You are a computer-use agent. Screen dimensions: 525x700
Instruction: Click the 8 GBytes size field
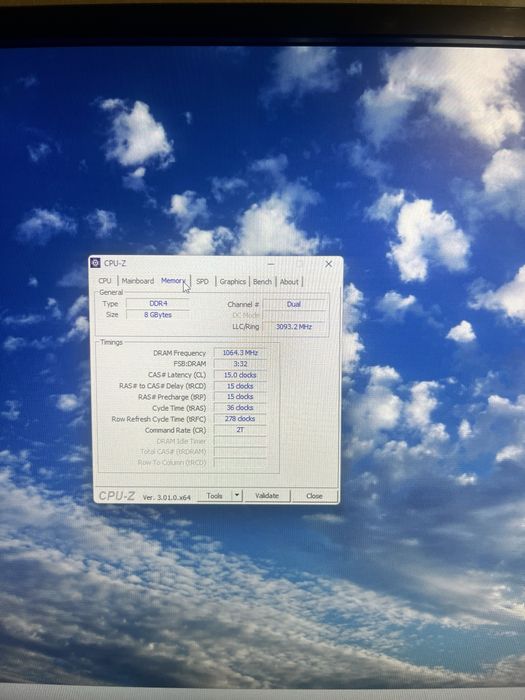158,315
